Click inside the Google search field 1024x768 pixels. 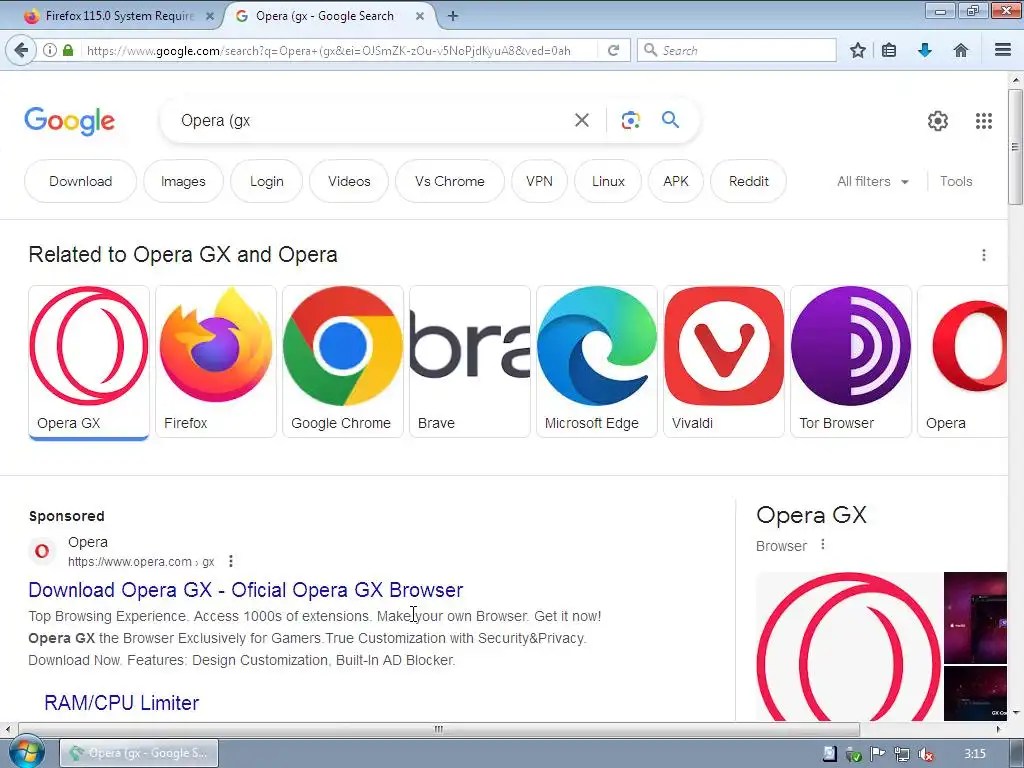click(372, 120)
